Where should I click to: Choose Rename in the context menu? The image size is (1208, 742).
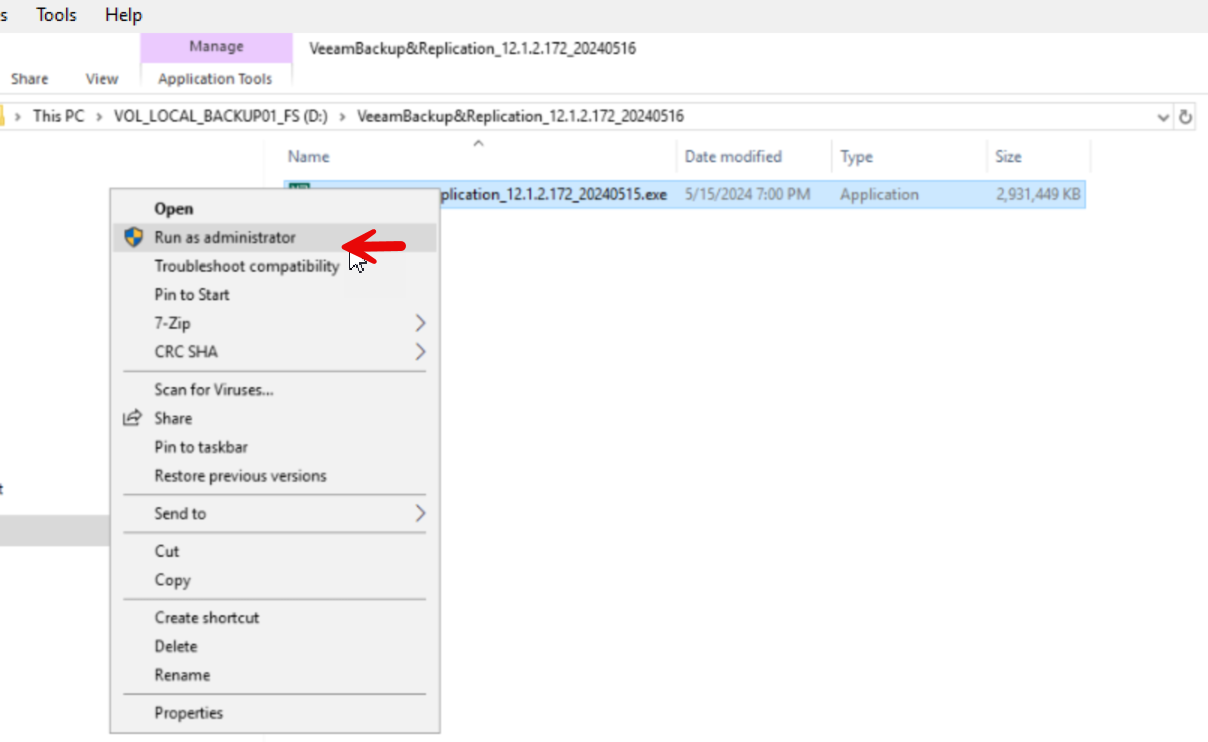click(x=274, y=675)
